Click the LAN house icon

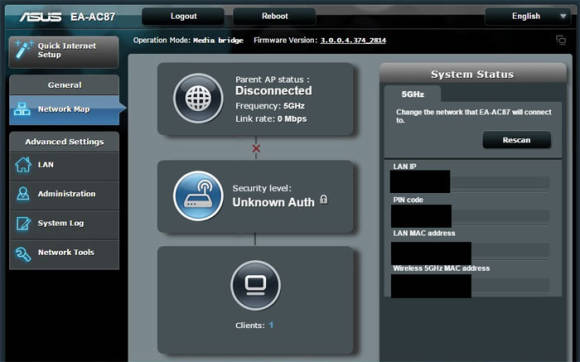23,165
